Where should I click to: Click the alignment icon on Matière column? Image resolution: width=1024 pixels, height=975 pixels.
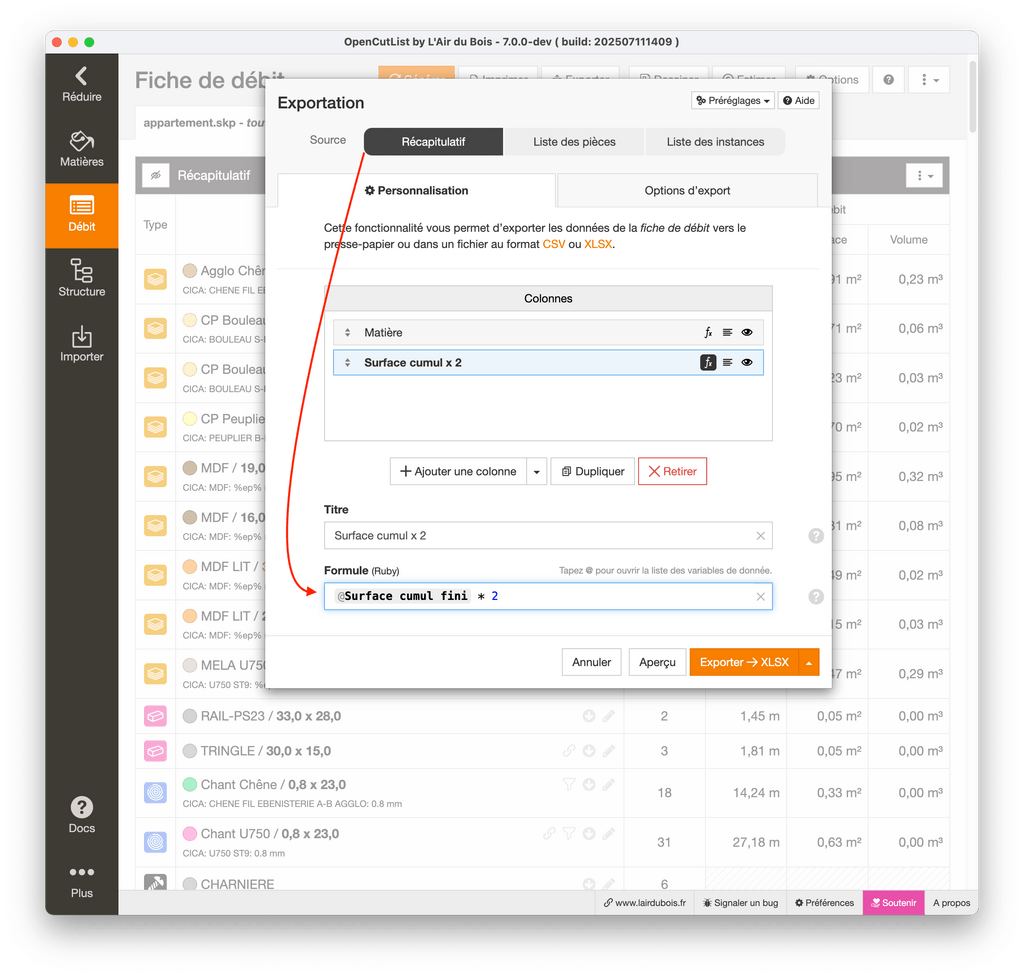coord(728,332)
